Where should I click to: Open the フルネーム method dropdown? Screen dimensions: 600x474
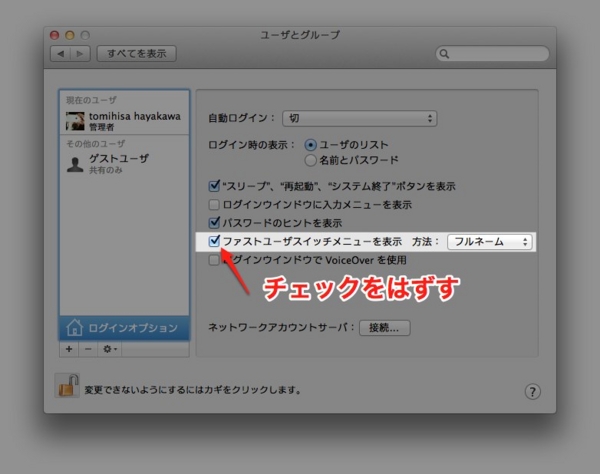pos(490,242)
